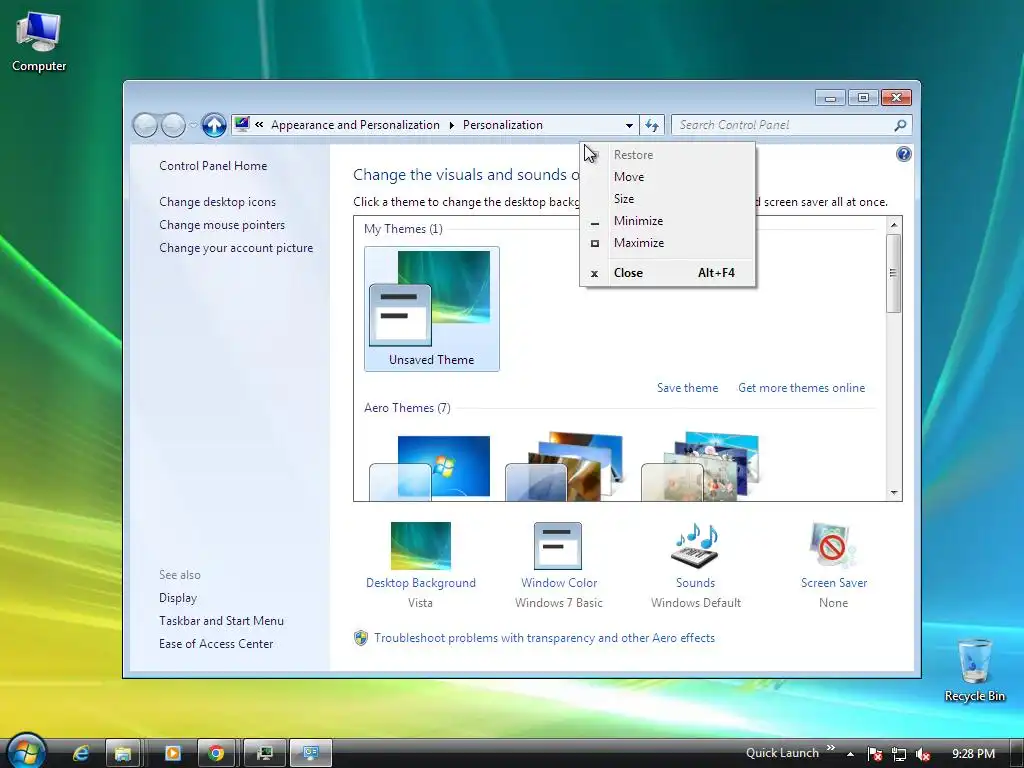Refresh the Control Panel address bar
The height and width of the screenshot is (768, 1024).
point(652,125)
